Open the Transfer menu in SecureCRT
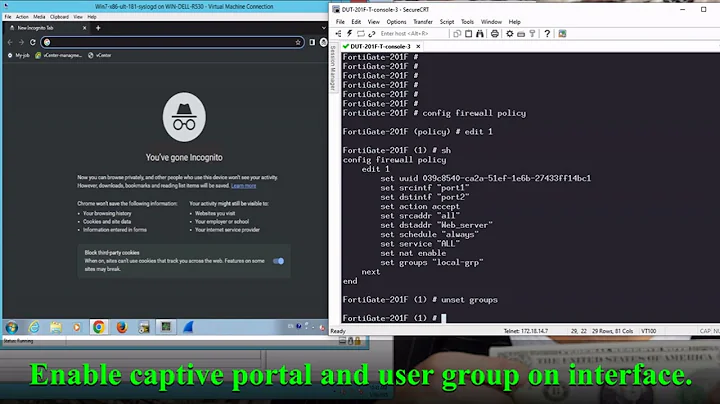The height and width of the screenshot is (404, 720). [x=423, y=22]
